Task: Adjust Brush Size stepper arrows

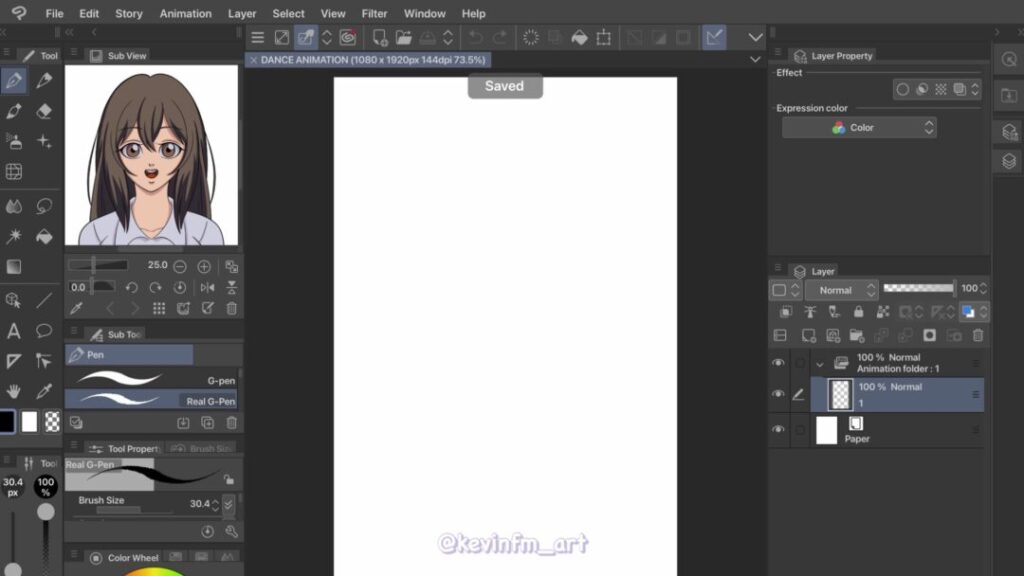Action: point(216,504)
